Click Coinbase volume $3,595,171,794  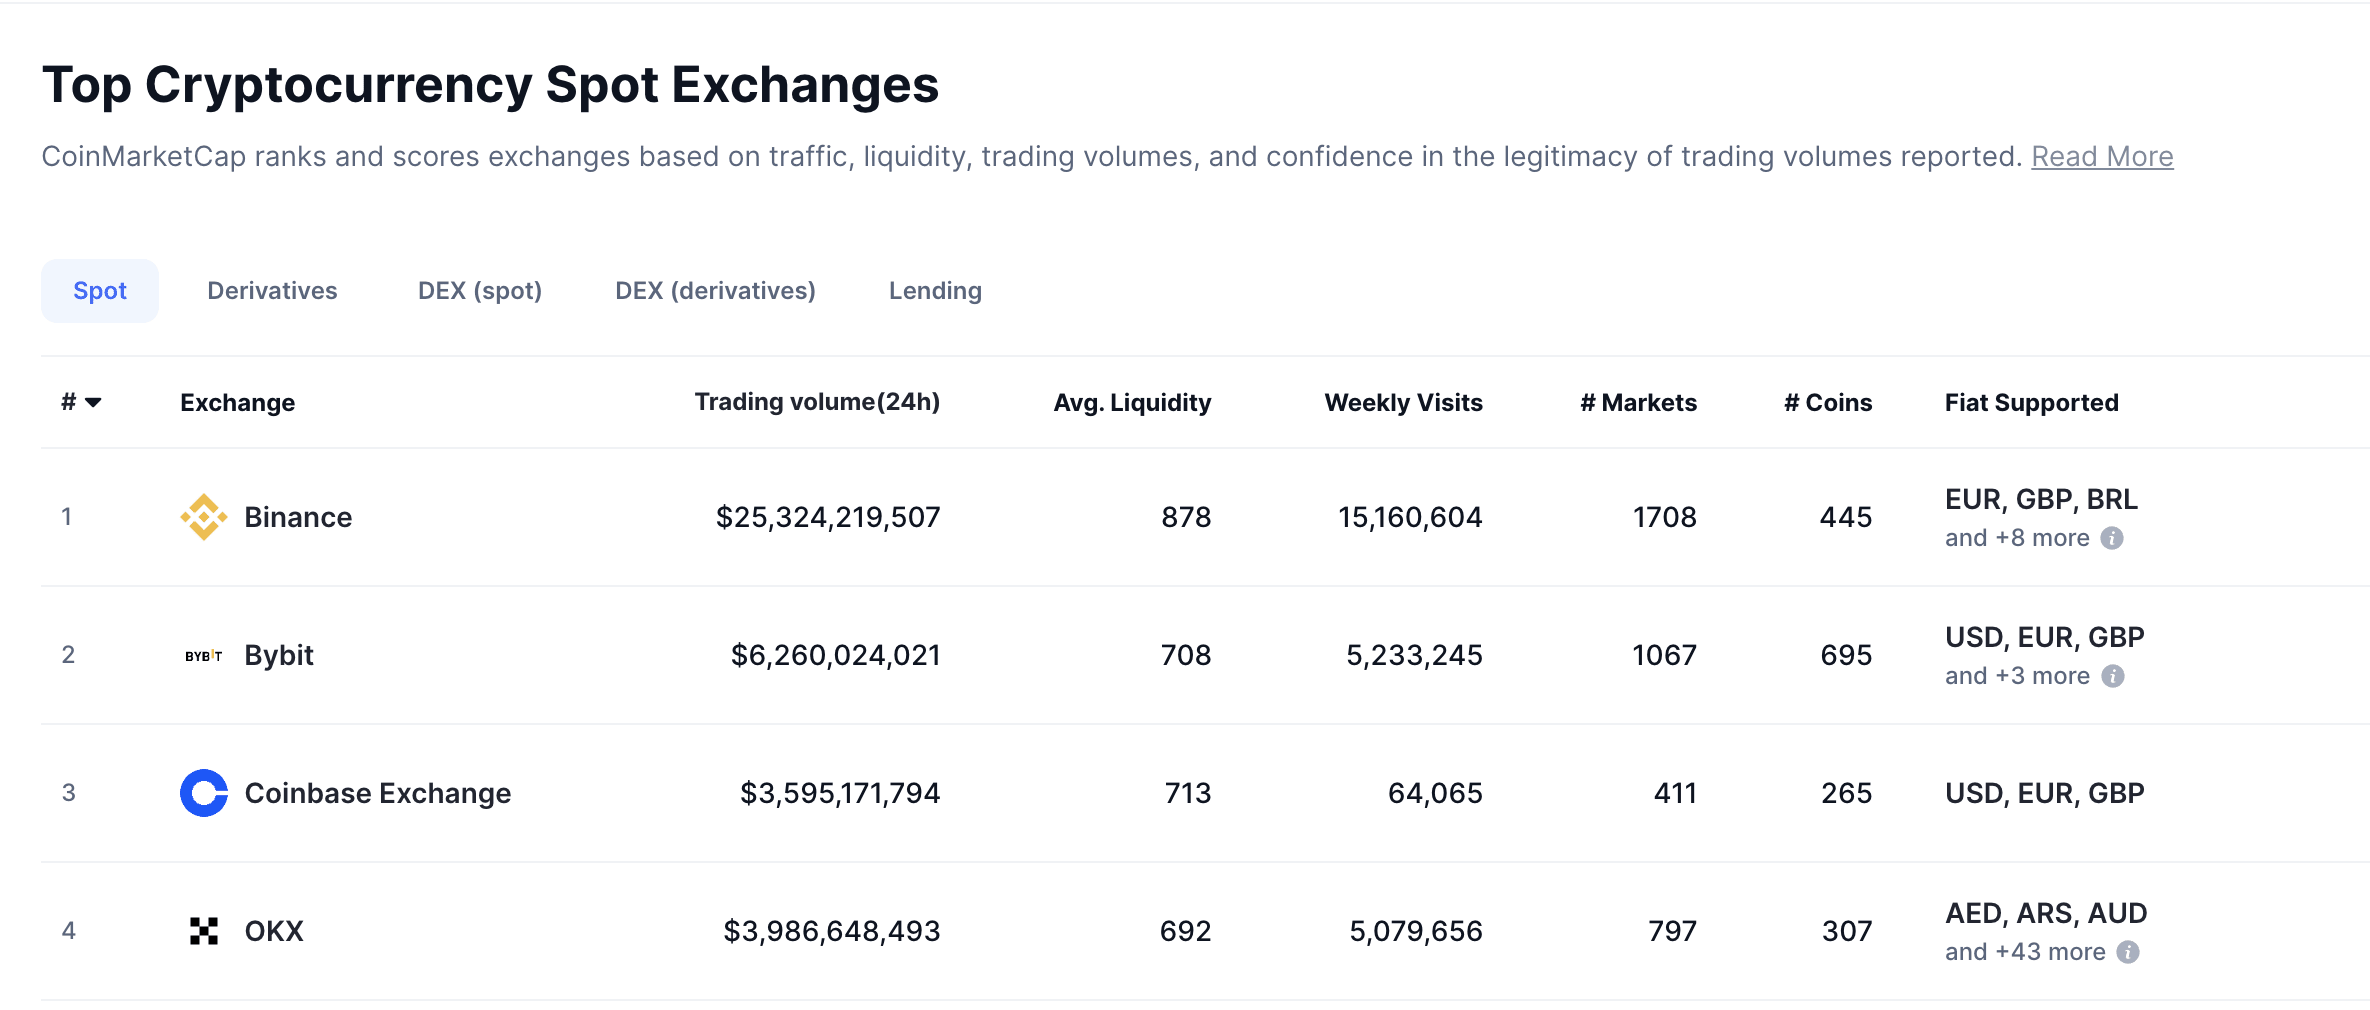[840, 793]
